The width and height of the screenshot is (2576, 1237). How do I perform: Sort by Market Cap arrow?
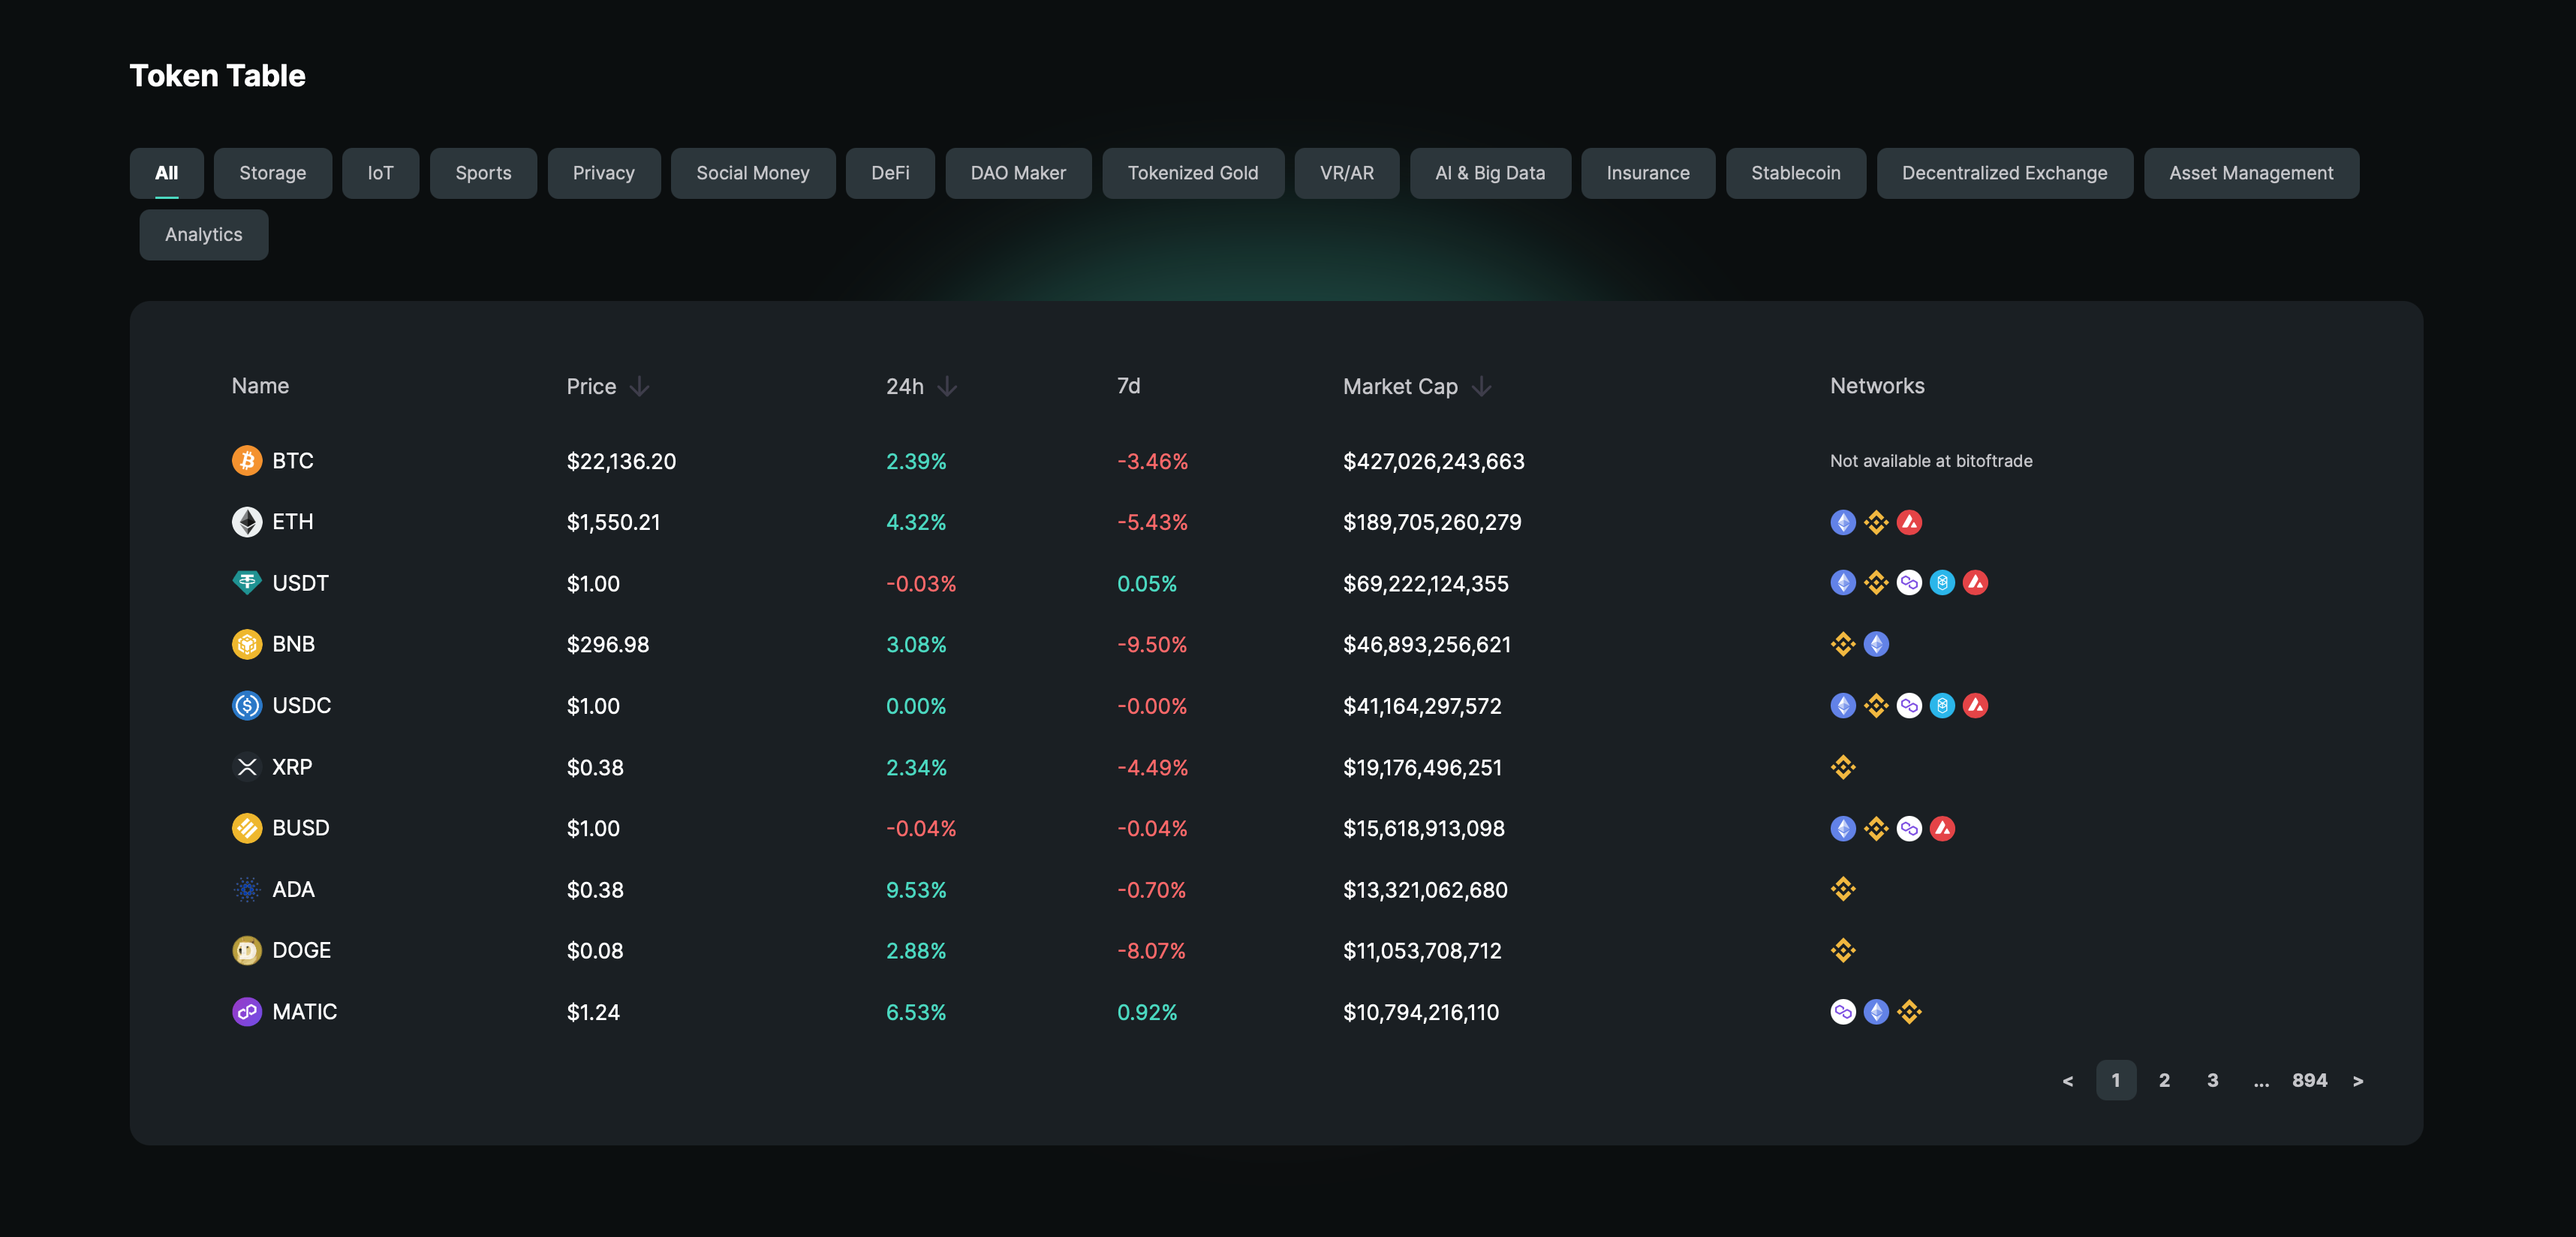1481,387
